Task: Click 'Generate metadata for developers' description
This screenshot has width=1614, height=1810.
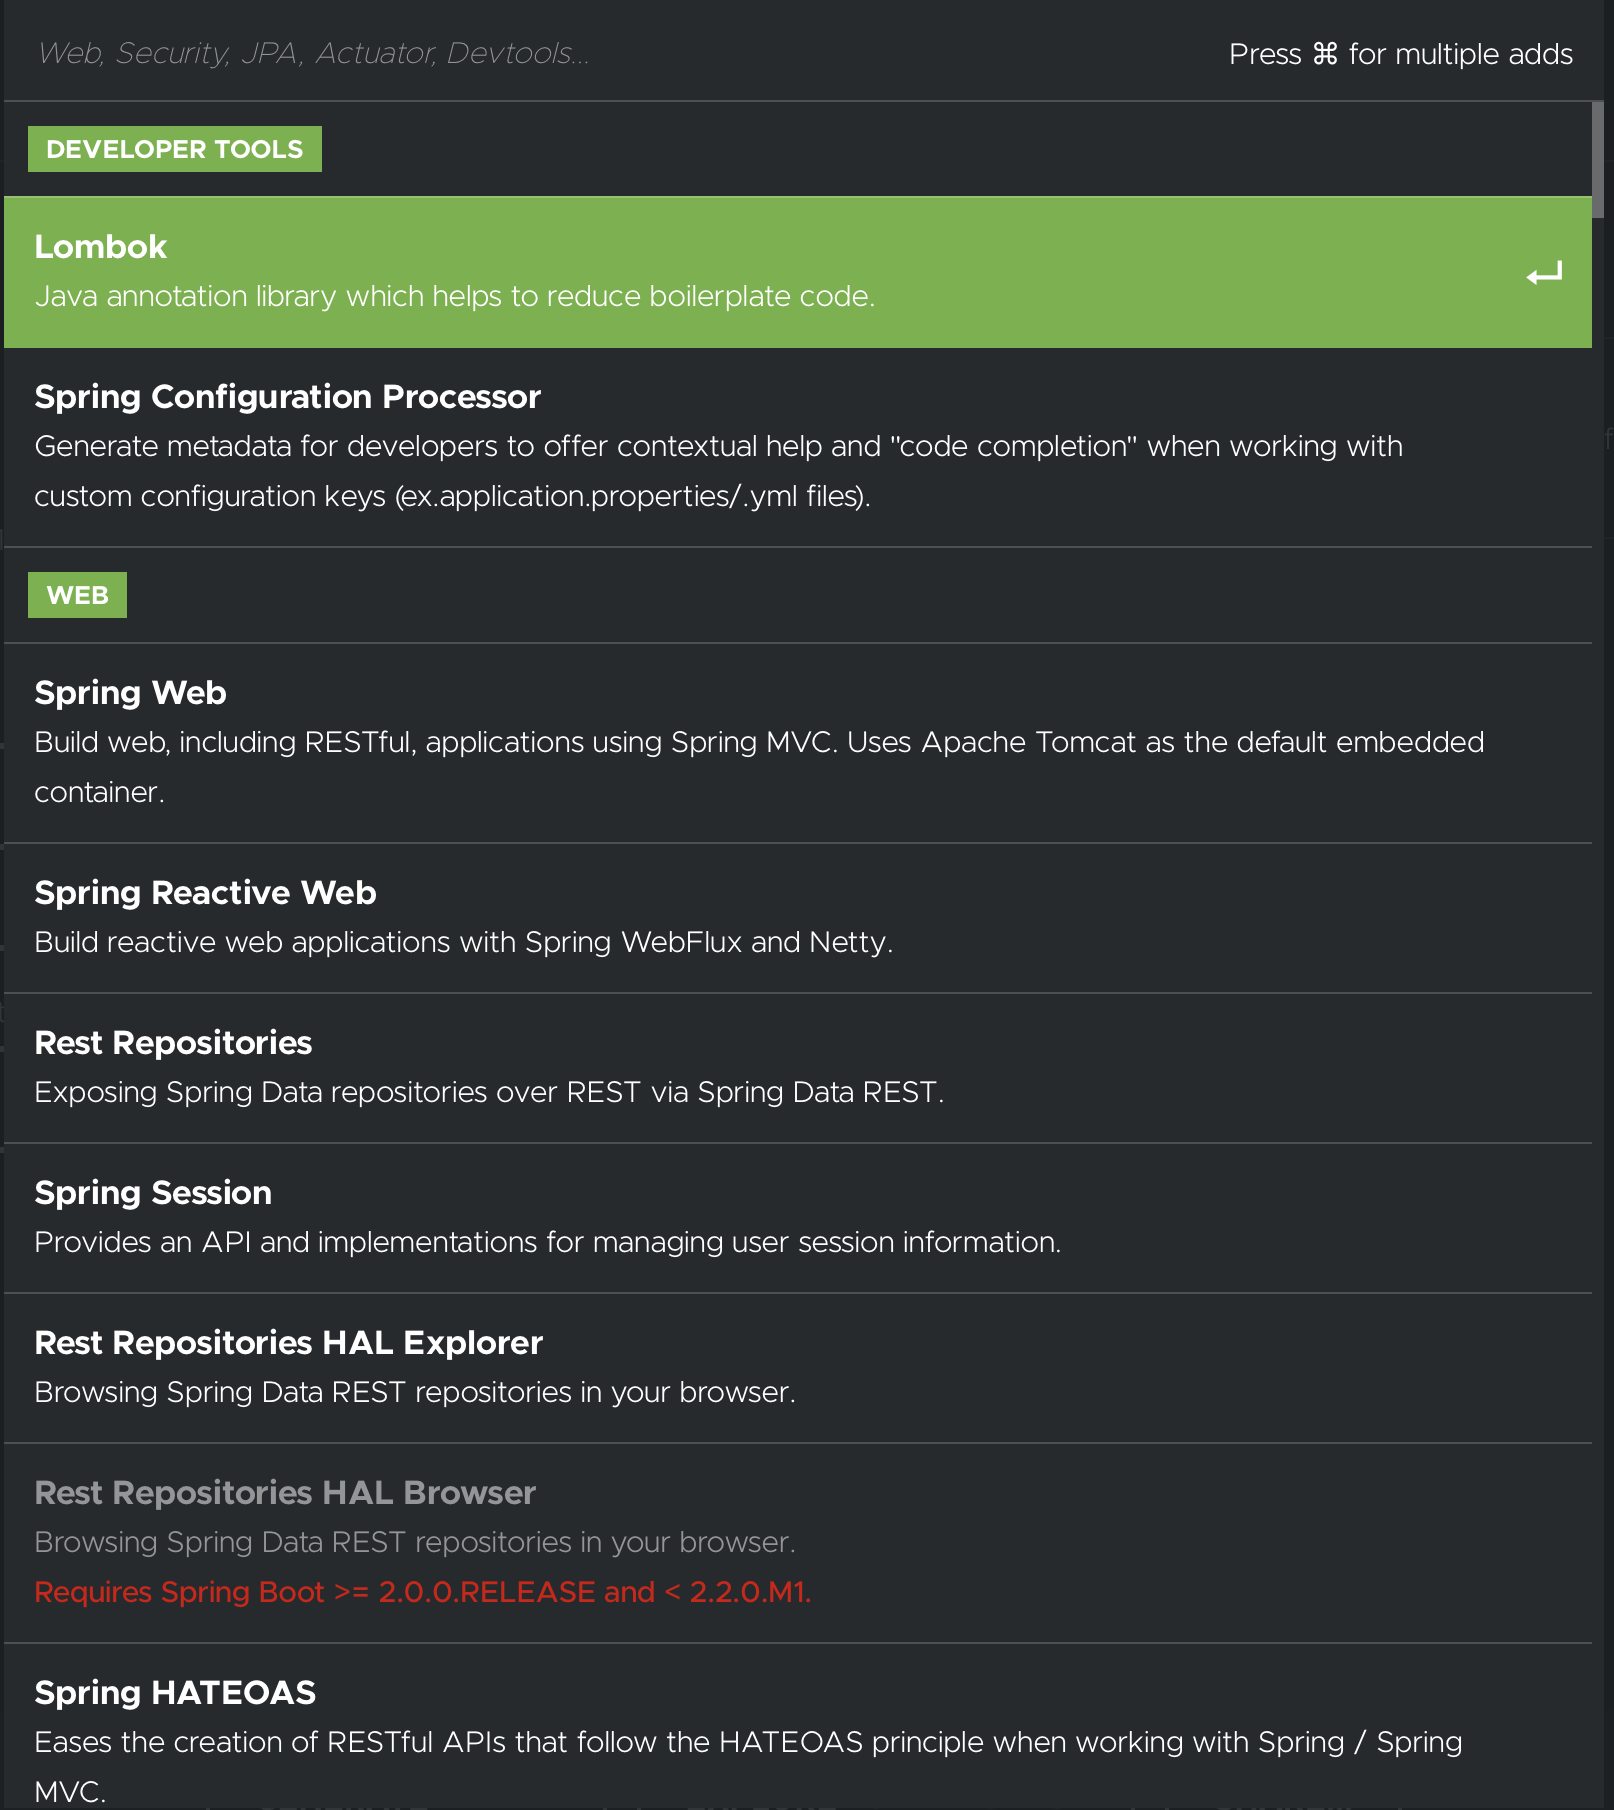Action: tap(718, 471)
